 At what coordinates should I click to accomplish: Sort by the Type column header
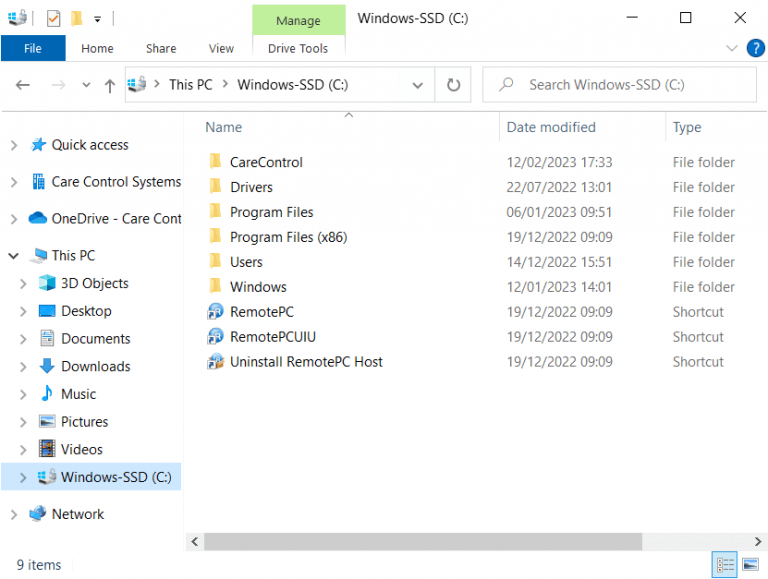coord(687,127)
